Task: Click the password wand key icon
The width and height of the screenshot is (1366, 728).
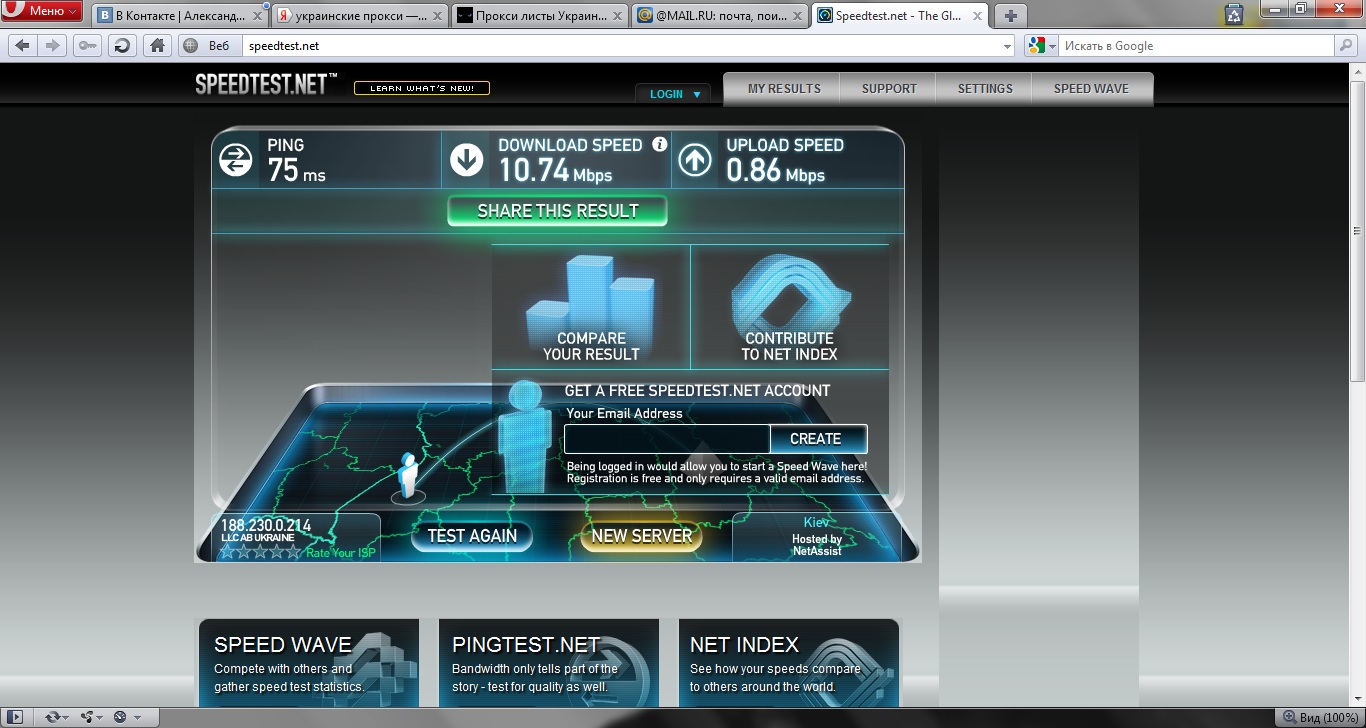Action: coord(87,46)
